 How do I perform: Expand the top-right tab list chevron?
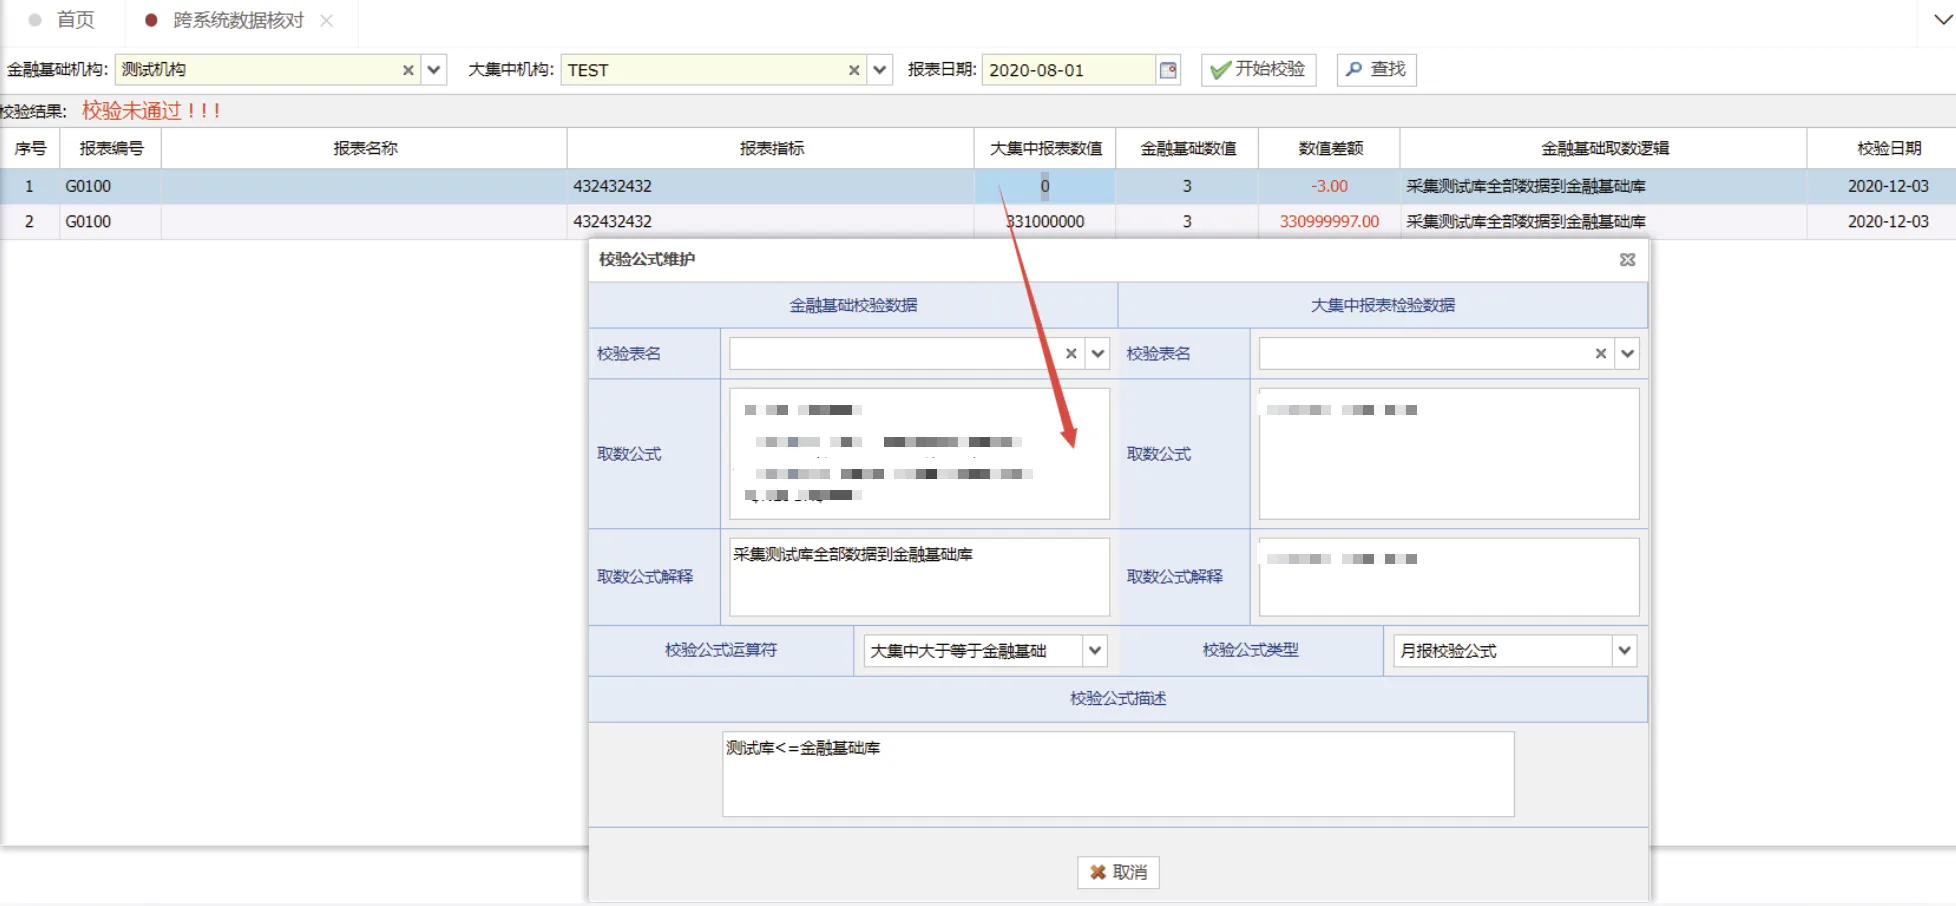pos(1942,20)
